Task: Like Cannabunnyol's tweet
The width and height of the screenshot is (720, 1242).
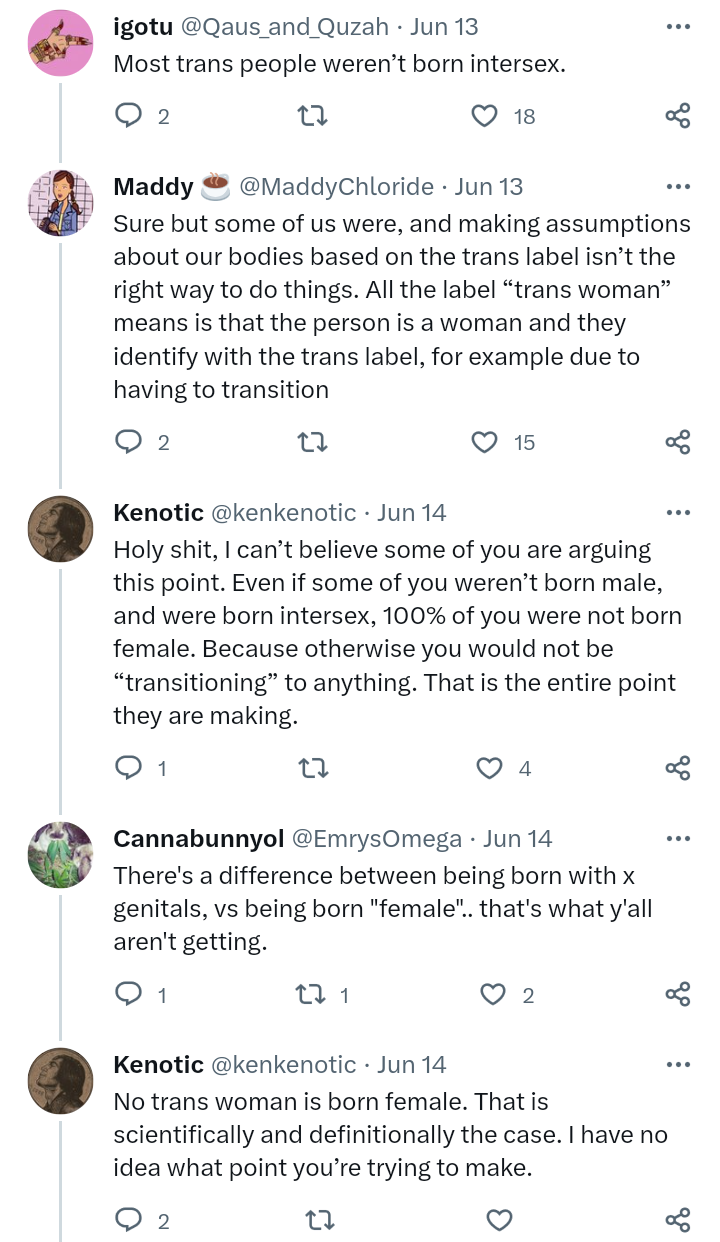Action: tap(493, 994)
